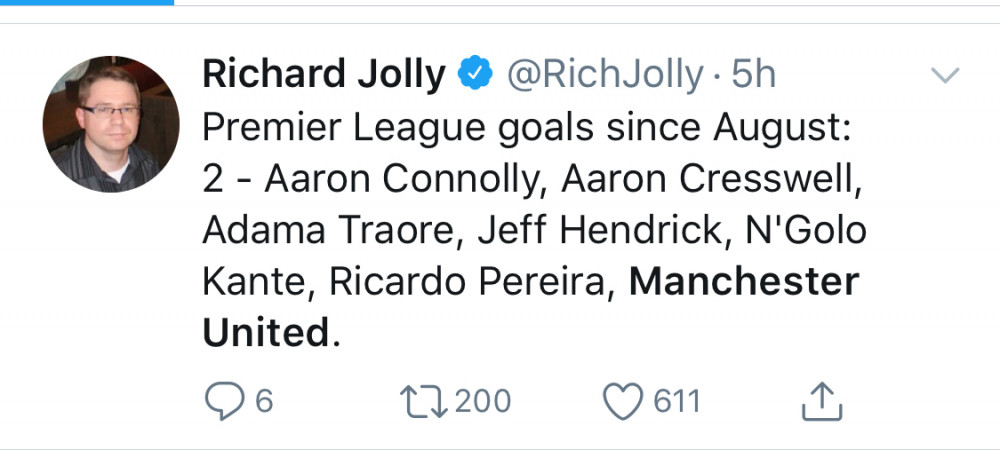Image resolution: width=1000 pixels, height=450 pixels.
Task: Open the @RichJolly handle link
Action: click(605, 75)
